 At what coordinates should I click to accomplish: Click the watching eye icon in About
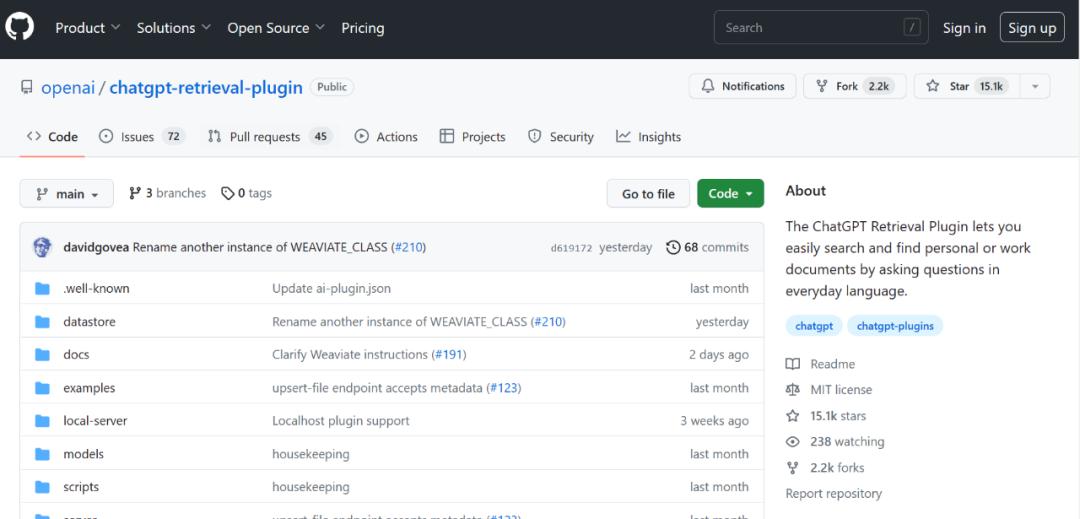click(x=793, y=442)
